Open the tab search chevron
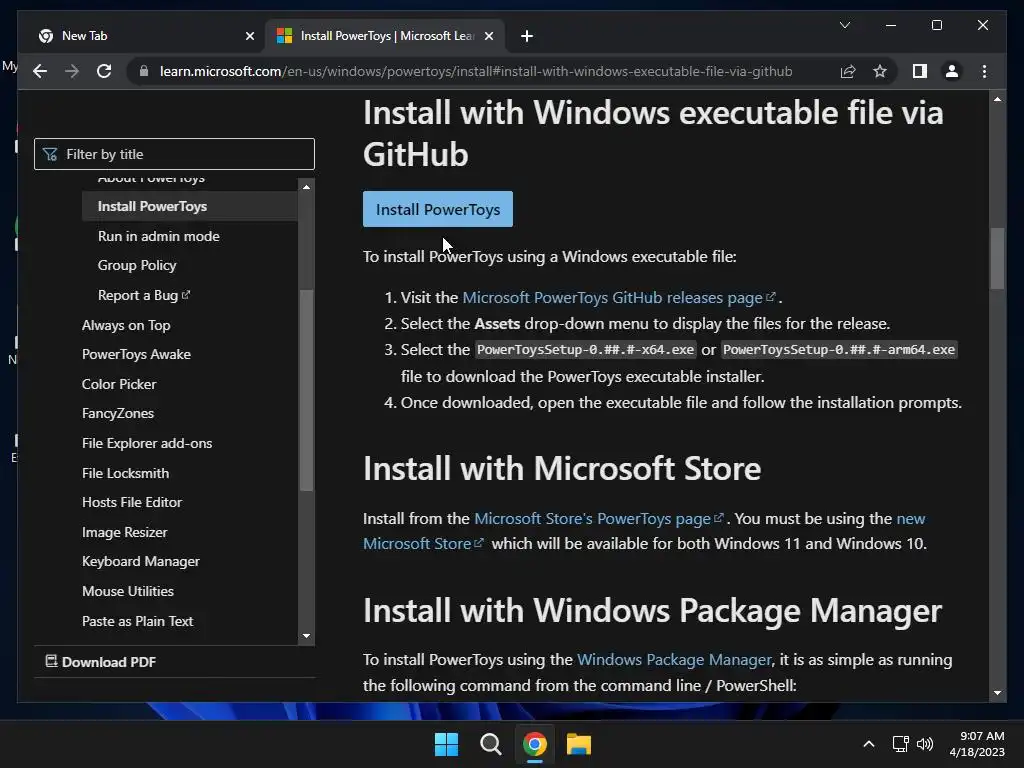Viewport: 1024px width, 768px height. pyautogui.click(x=844, y=25)
